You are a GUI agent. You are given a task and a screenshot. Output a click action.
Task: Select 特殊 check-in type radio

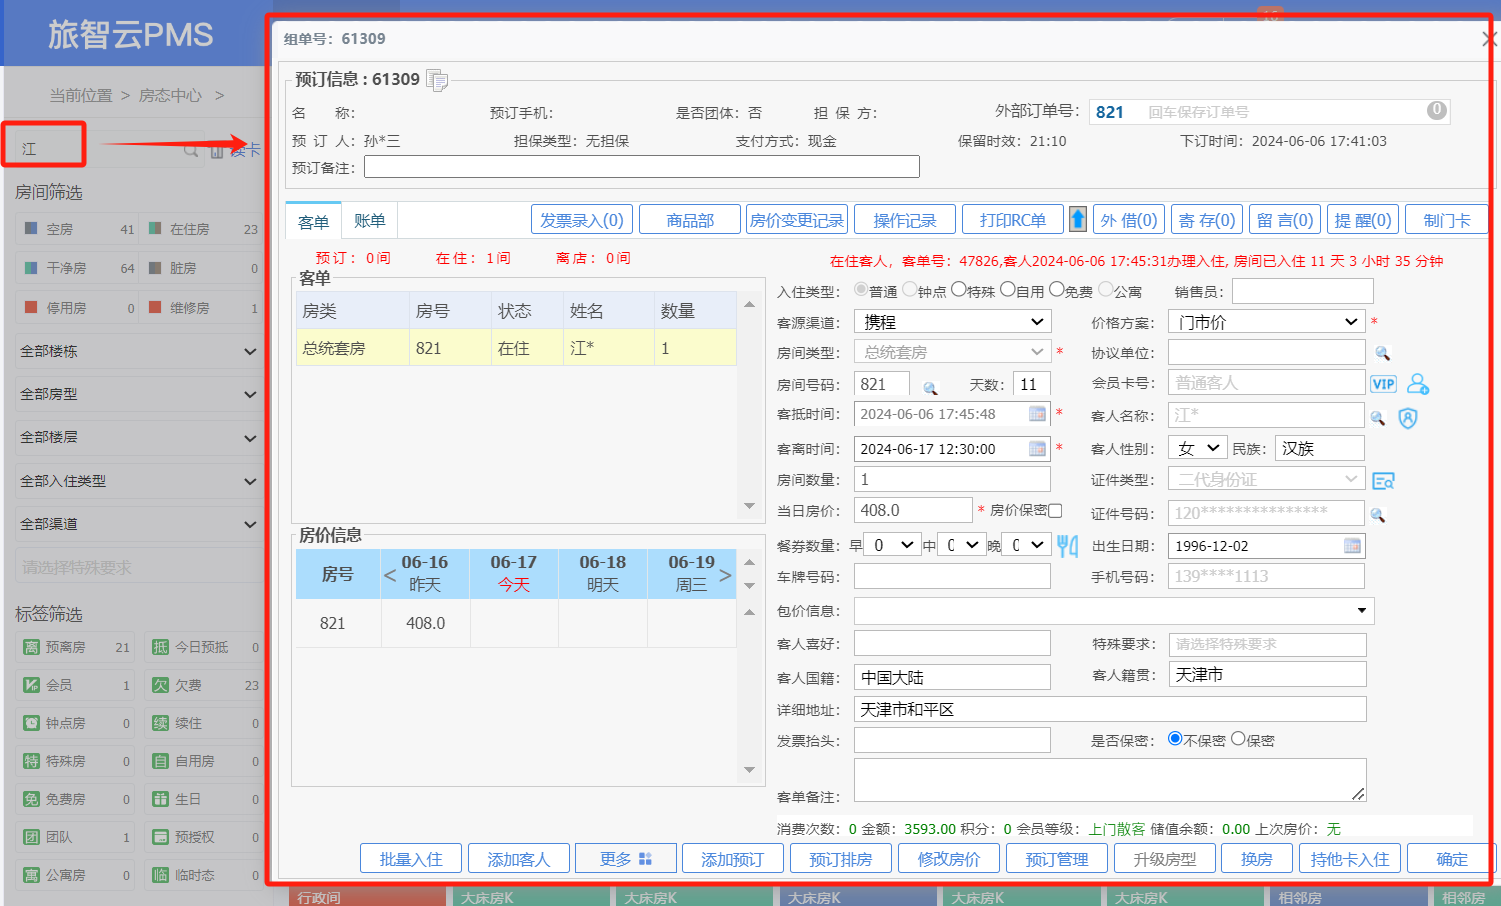point(958,290)
